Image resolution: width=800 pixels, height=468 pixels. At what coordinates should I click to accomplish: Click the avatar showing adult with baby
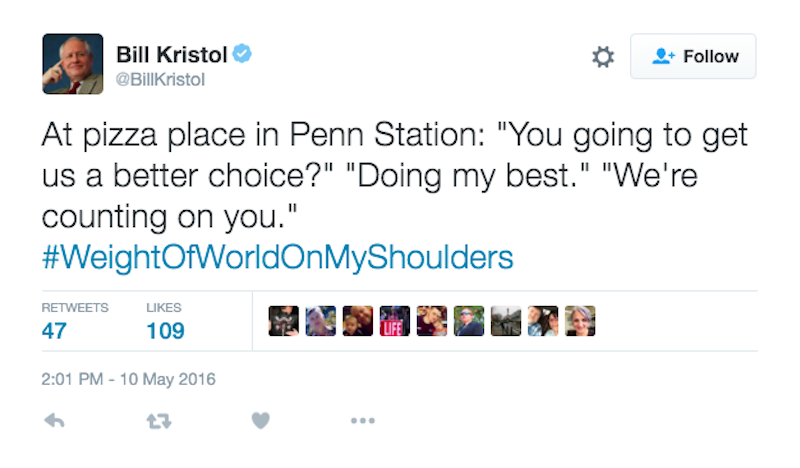tap(358, 320)
